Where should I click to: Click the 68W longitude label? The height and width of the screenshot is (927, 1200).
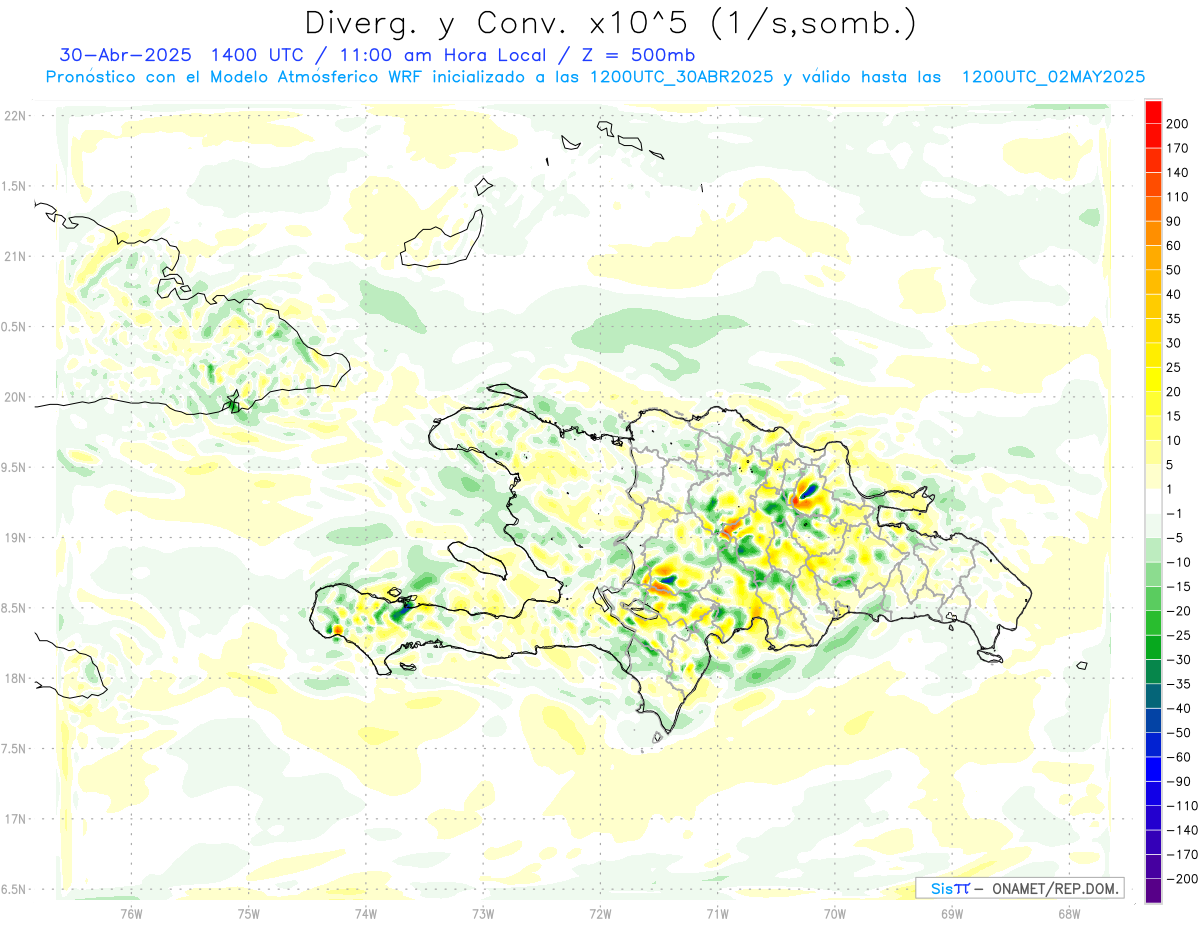click(x=1069, y=914)
